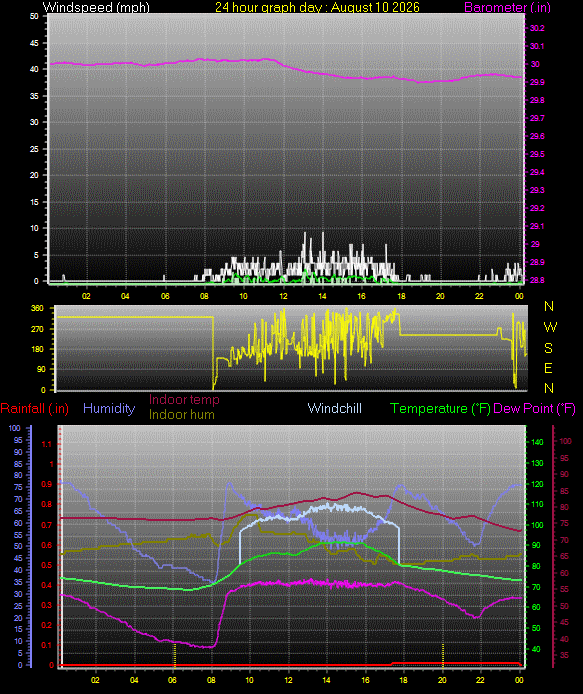Click the yellow marker at hour 06
Image resolution: width=583 pixels, height=694 pixels.
click(x=174, y=655)
